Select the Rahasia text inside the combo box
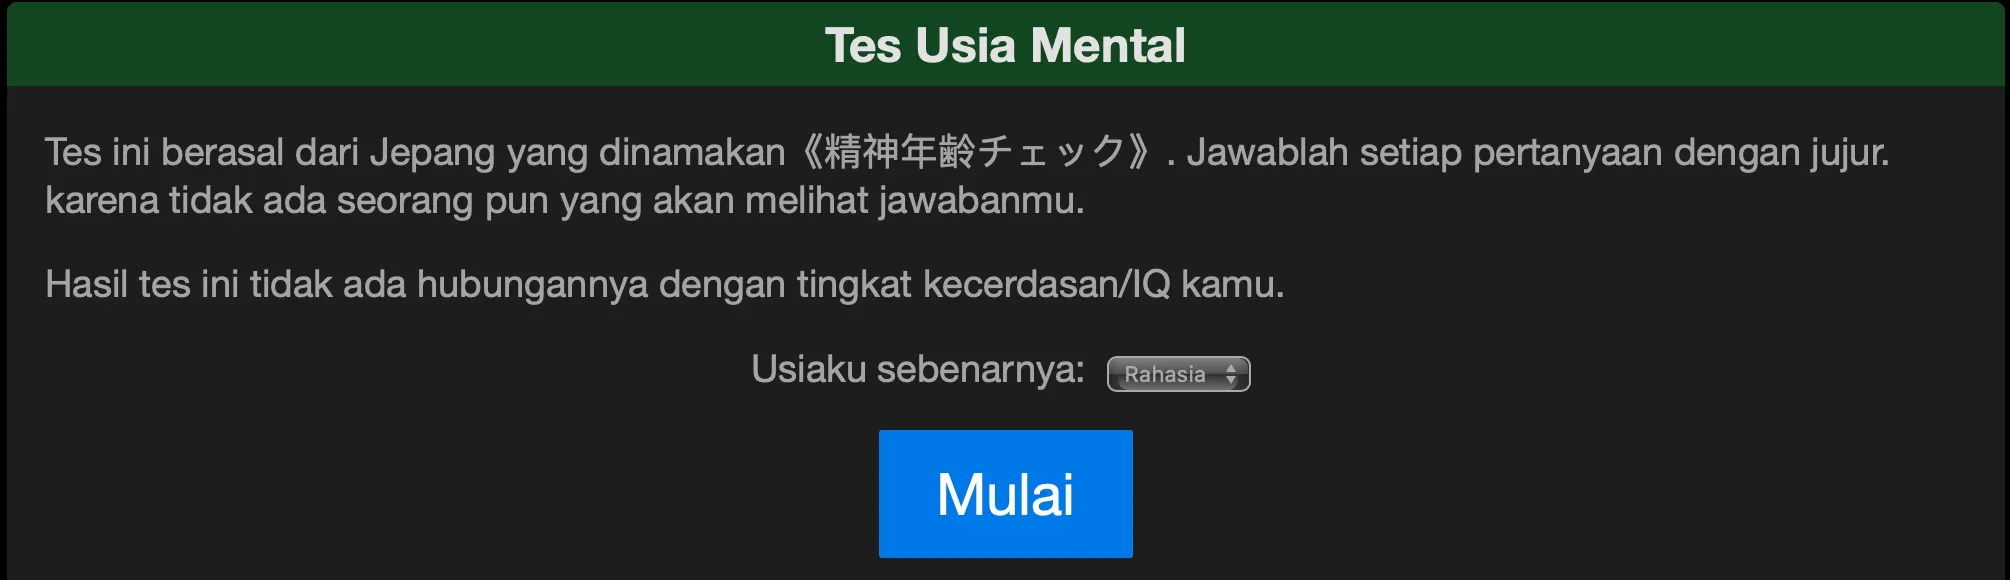 coord(1165,374)
